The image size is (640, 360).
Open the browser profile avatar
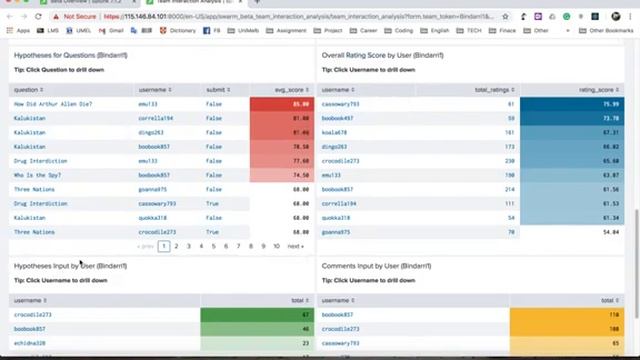click(x=616, y=17)
